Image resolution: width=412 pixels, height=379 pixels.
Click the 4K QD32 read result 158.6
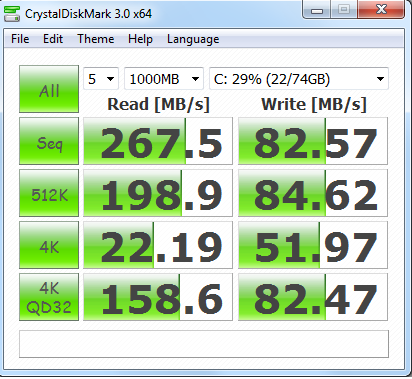click(158, 297)
